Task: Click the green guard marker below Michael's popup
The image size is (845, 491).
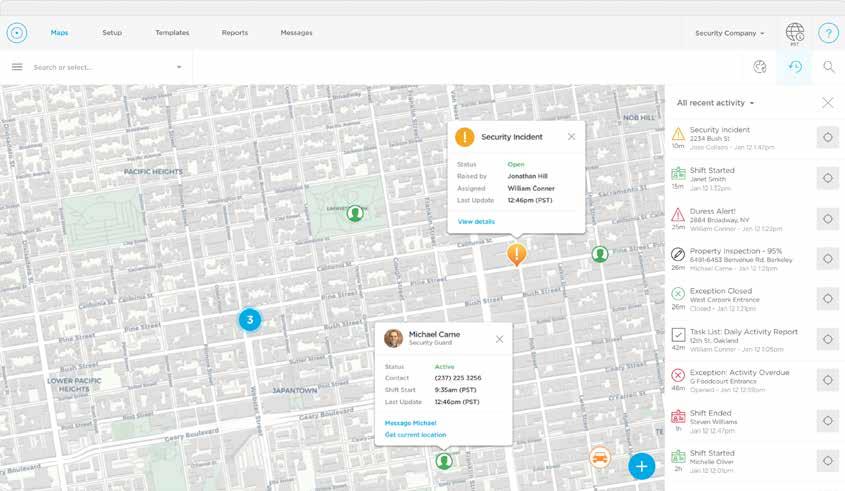Action: 444,461
